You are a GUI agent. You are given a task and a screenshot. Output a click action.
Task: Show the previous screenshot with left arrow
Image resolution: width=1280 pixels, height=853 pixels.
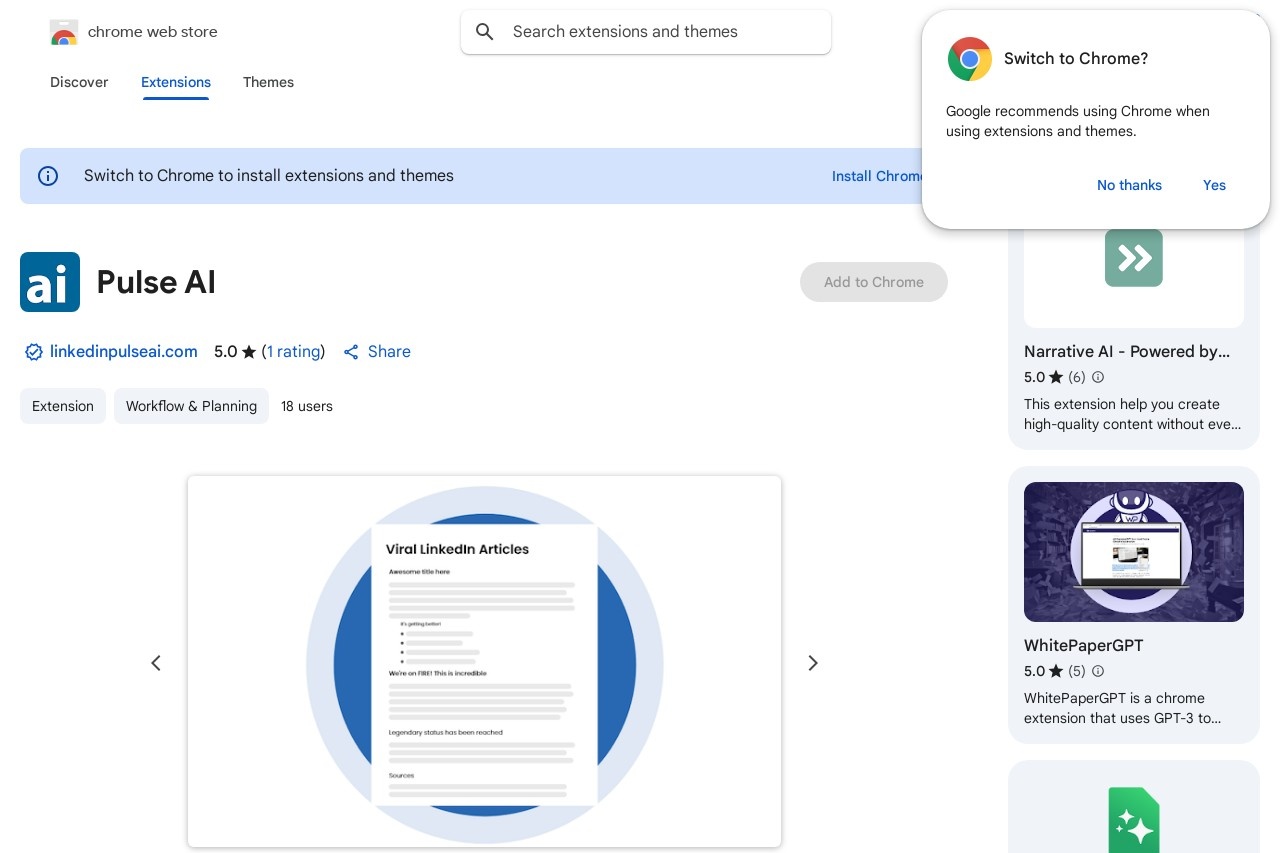point(156,663)
